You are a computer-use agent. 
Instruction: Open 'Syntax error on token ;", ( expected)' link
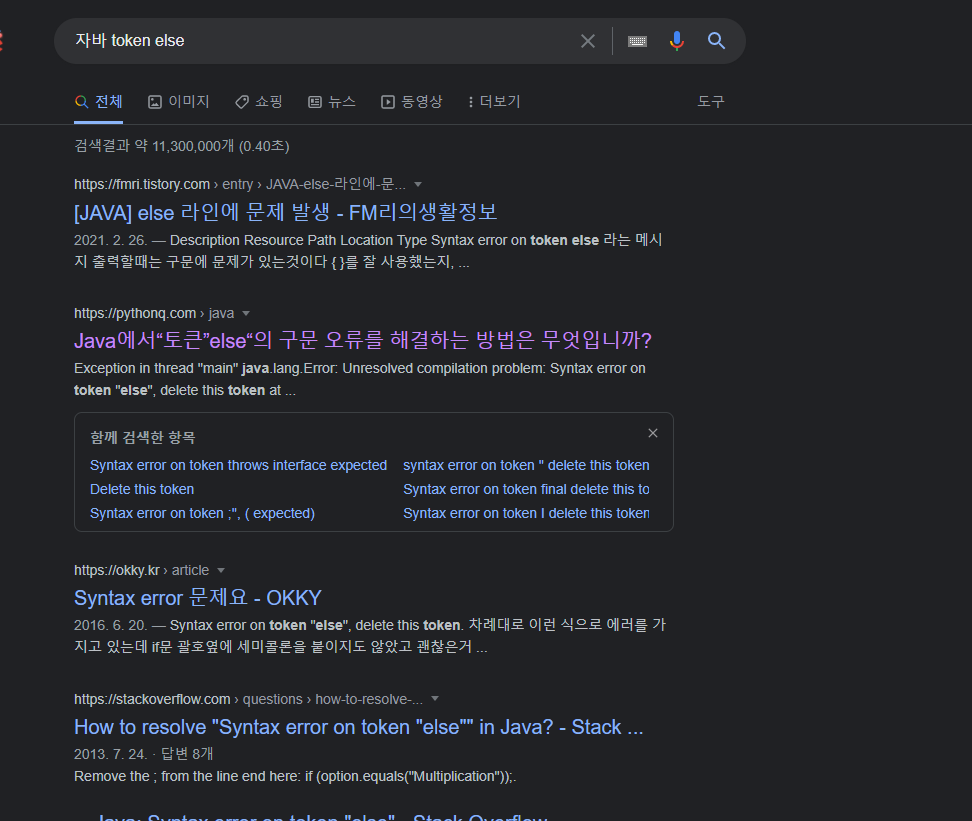(x=202, y=513)
